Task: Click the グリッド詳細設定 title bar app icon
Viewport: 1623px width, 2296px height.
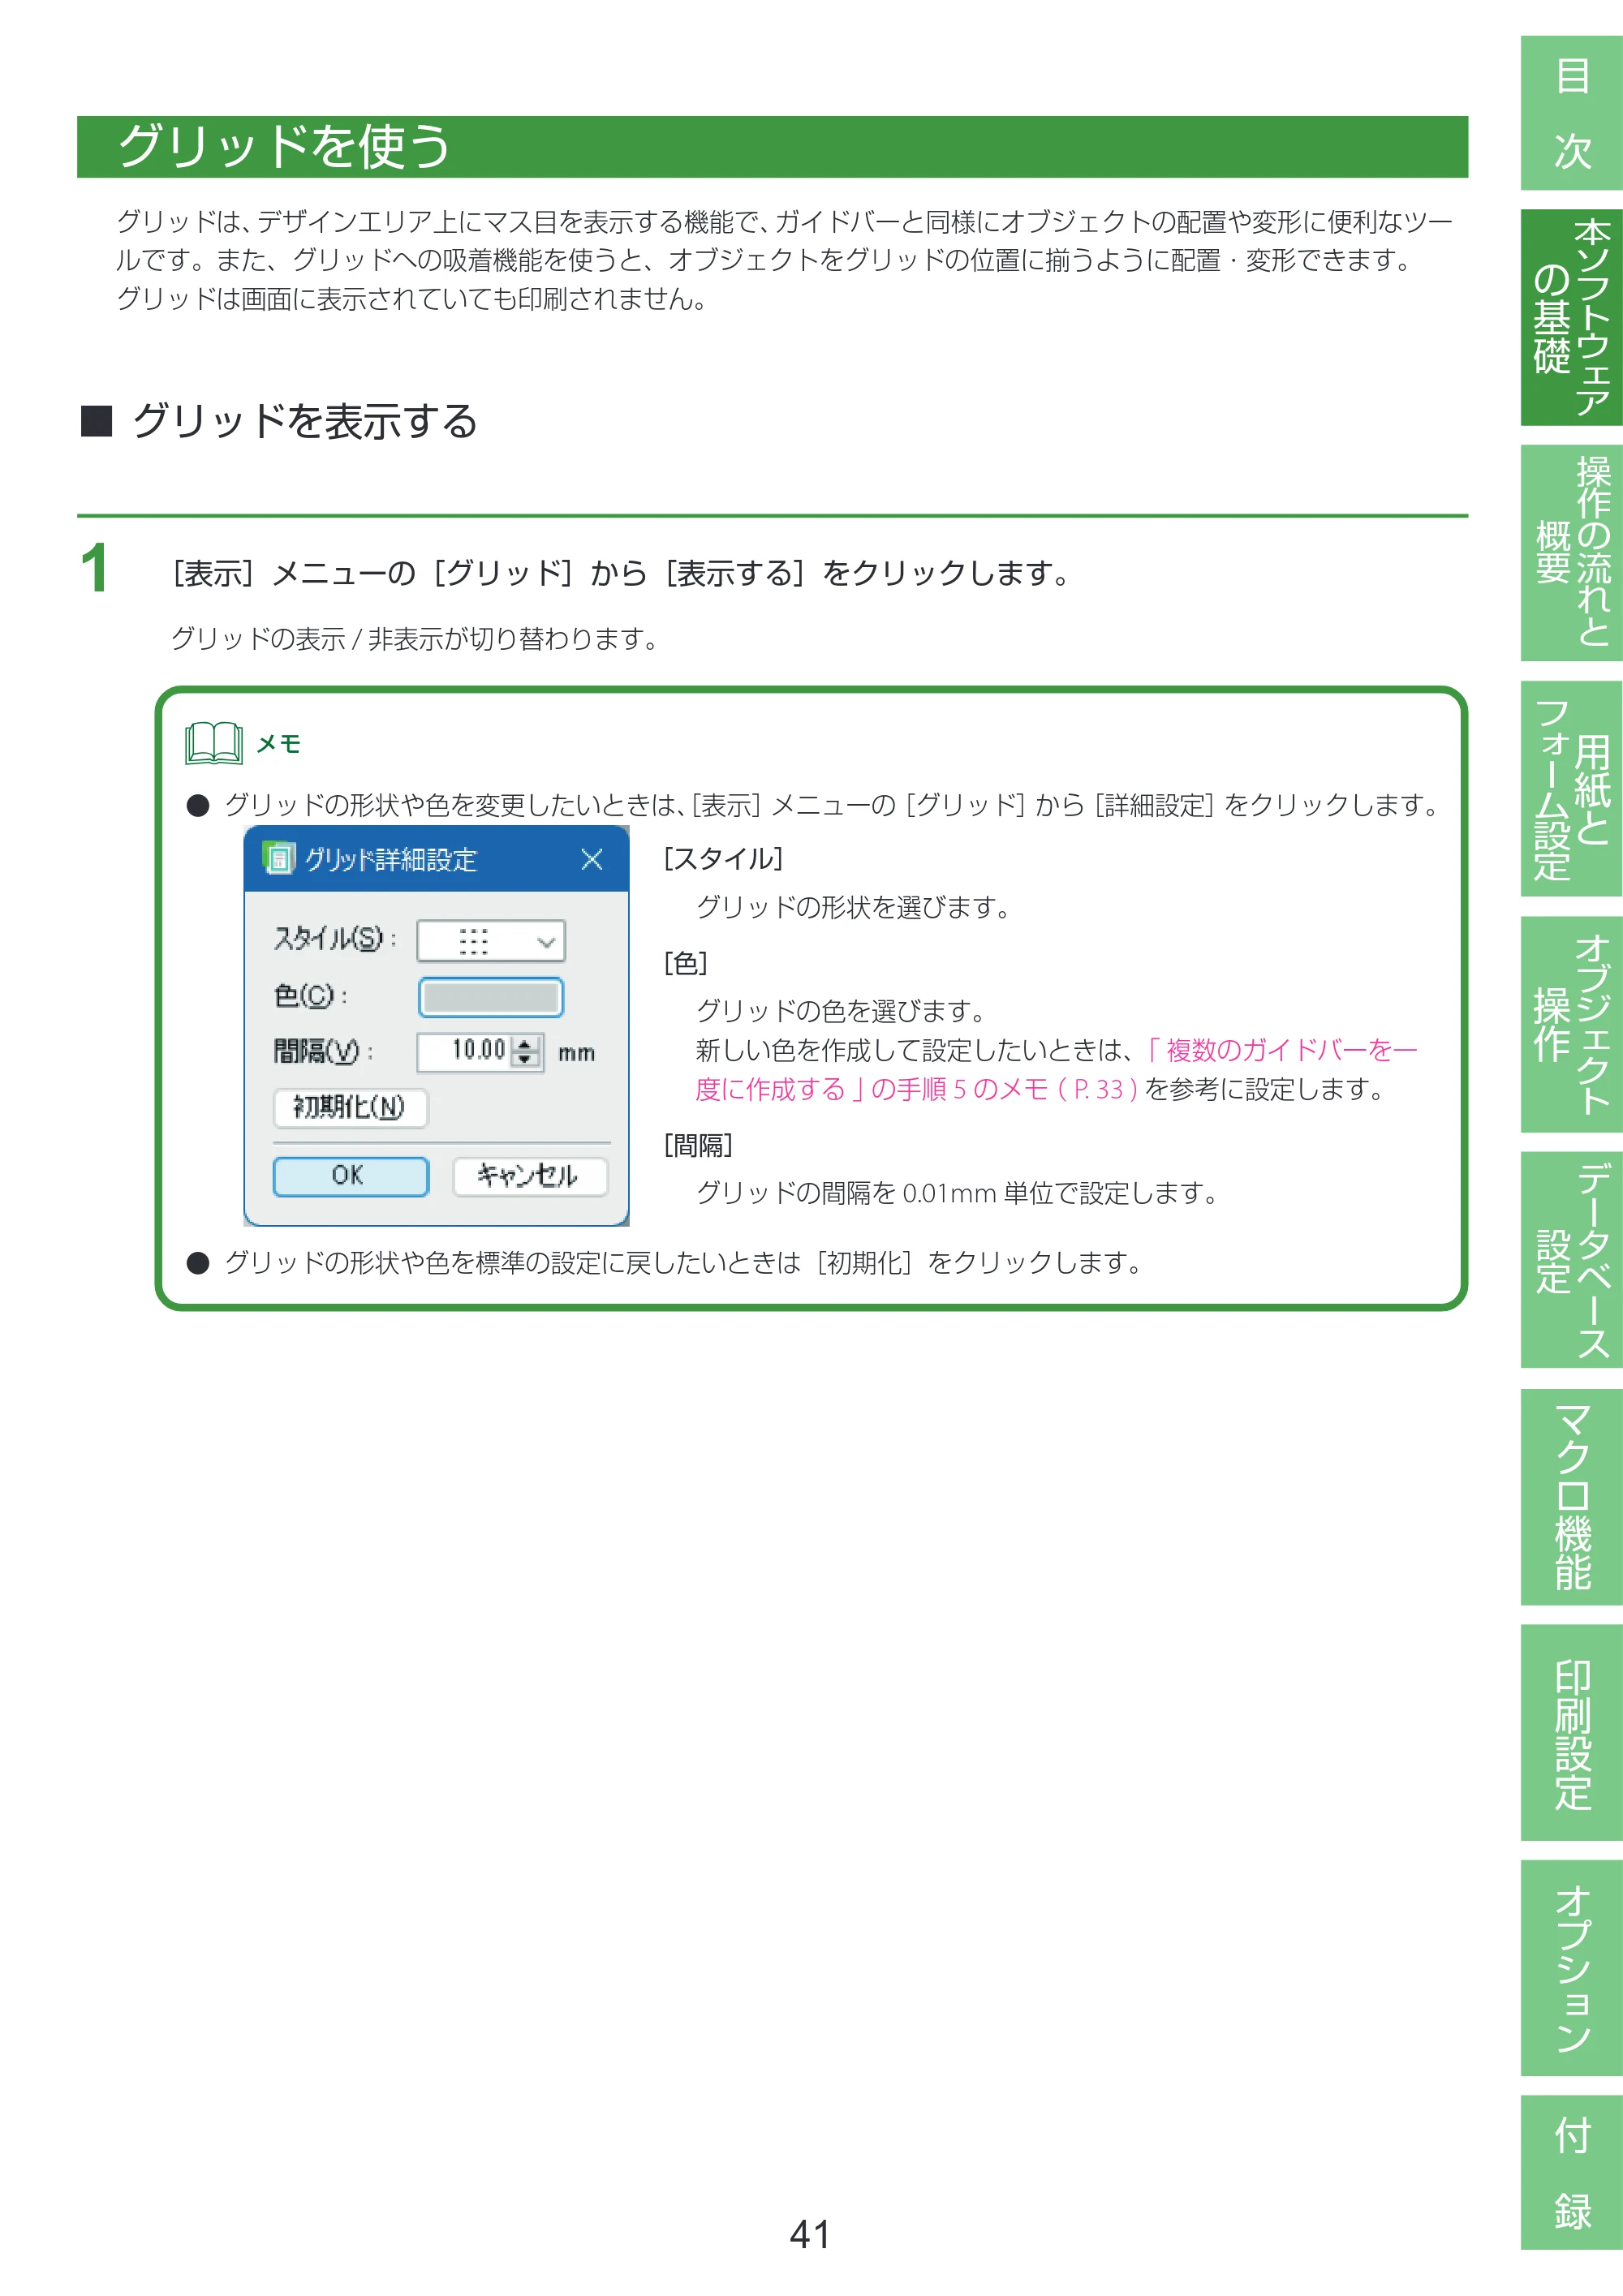Action: click(x=278, y=858)
